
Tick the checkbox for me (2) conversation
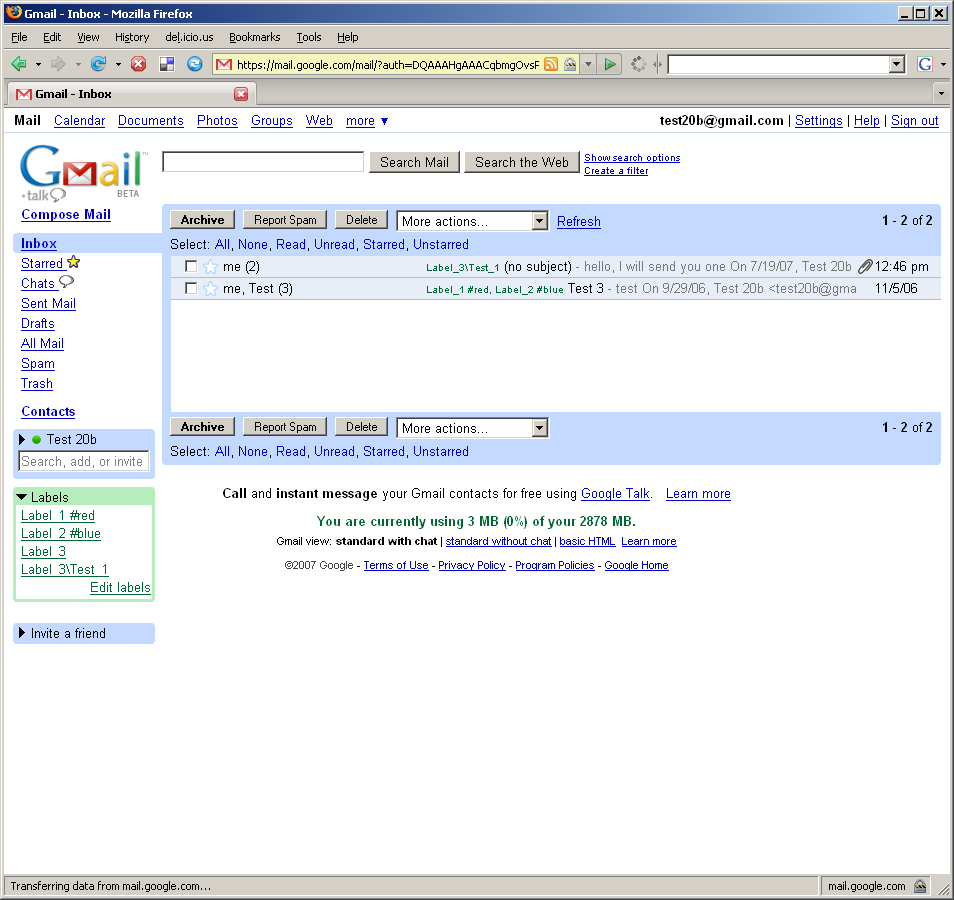[x=191, y=267]
